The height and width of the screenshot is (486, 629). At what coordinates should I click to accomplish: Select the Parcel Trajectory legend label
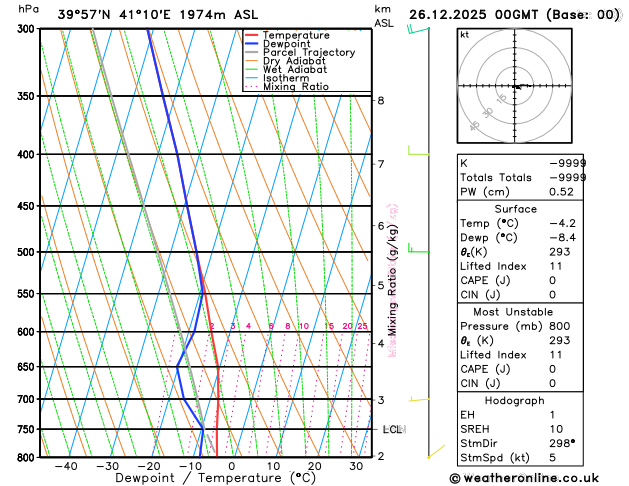309,53
